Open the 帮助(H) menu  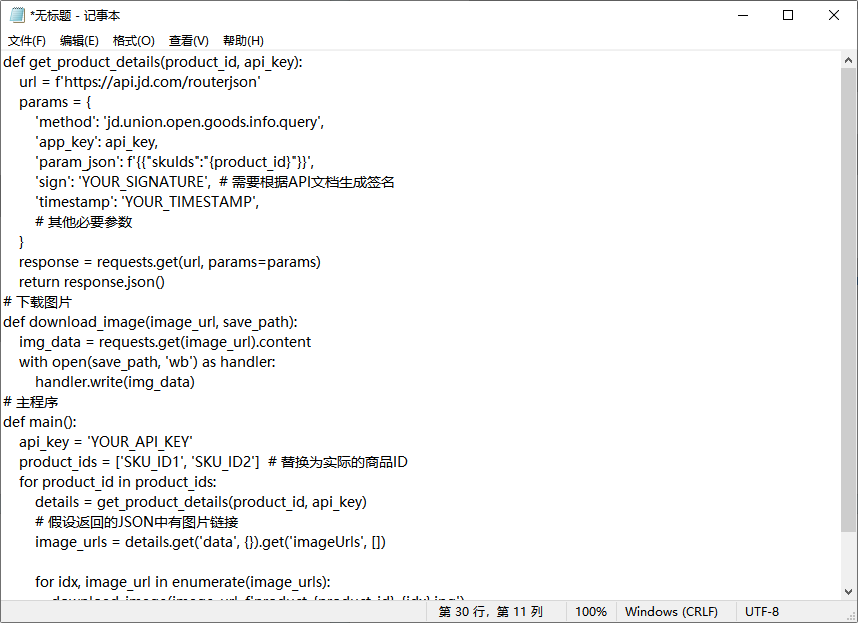pyautogui.click(x=244, y=40)
